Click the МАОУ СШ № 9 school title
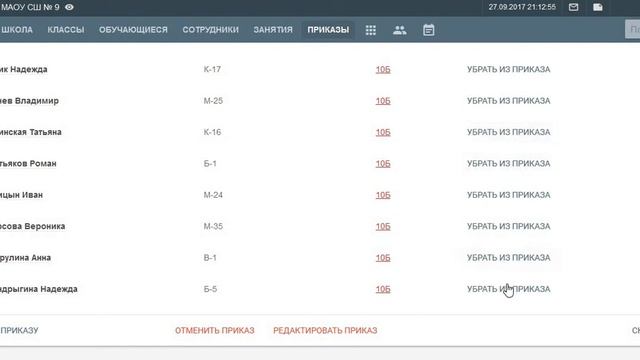 [x=30, y=7]
